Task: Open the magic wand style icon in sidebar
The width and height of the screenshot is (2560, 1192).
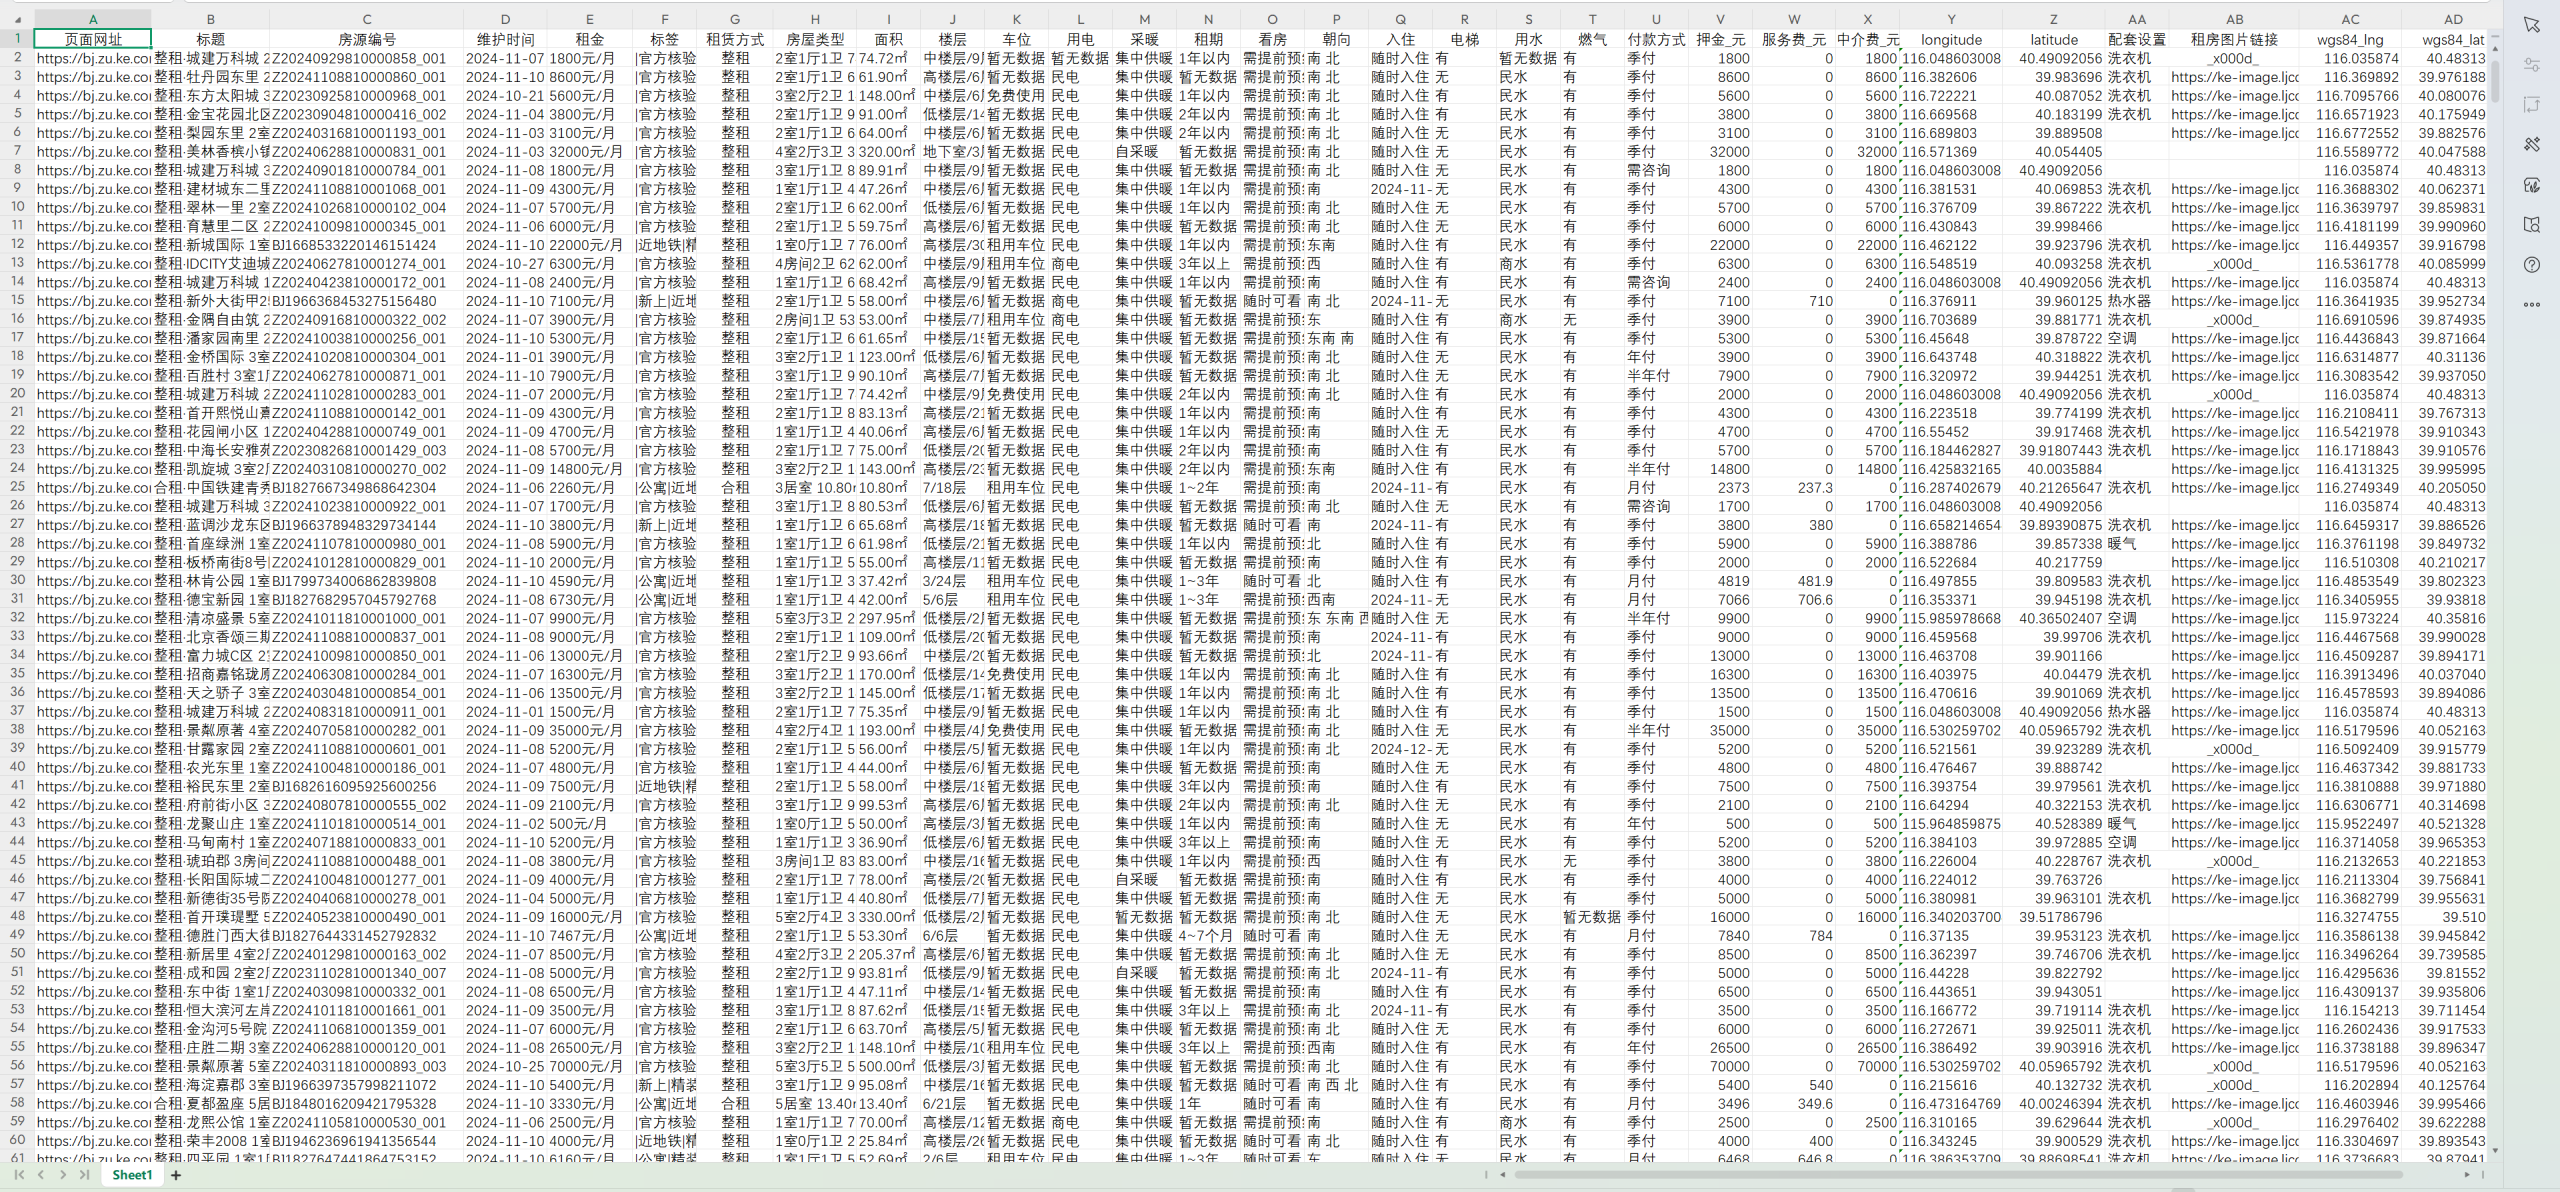Action: pos(2531,144)
